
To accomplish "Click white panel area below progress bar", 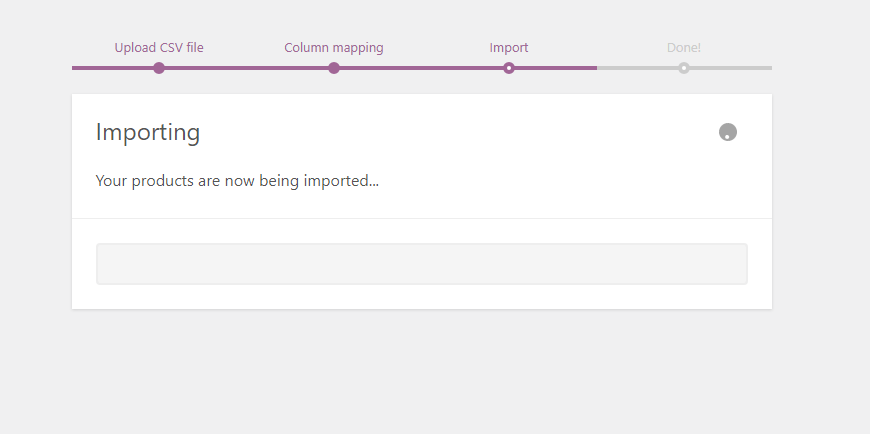I will [x=422, y=297].
